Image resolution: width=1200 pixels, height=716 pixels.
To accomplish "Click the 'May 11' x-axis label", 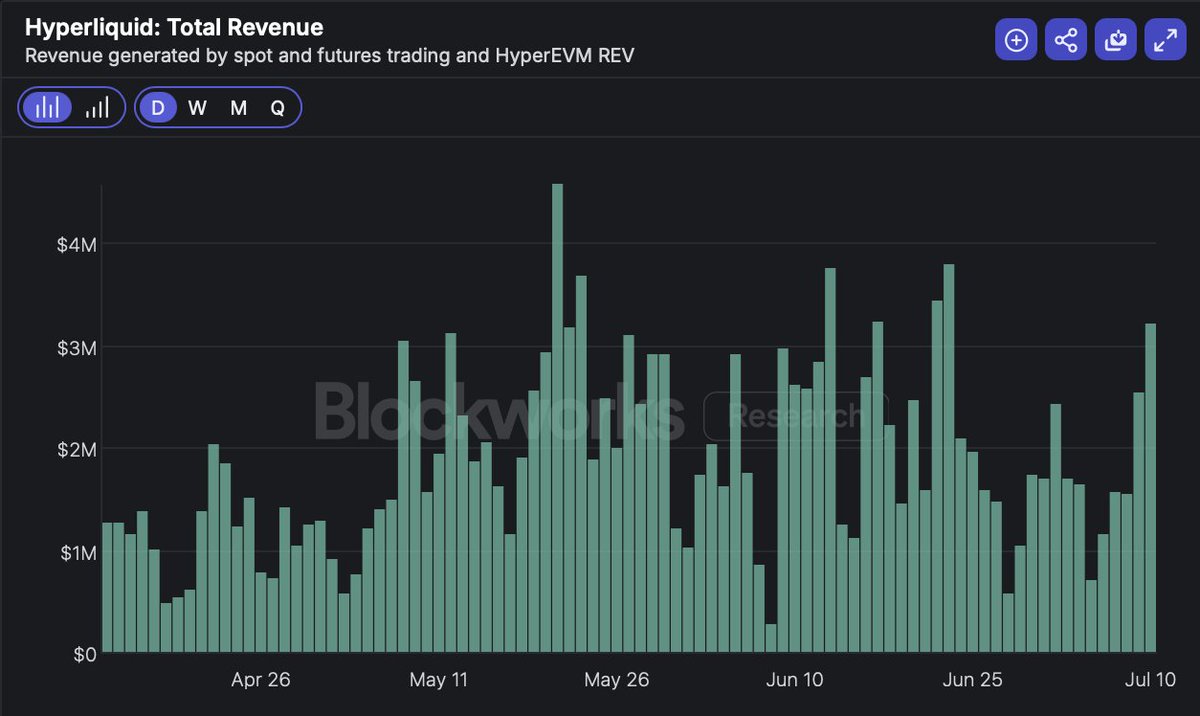I will [x=438, y=680].
